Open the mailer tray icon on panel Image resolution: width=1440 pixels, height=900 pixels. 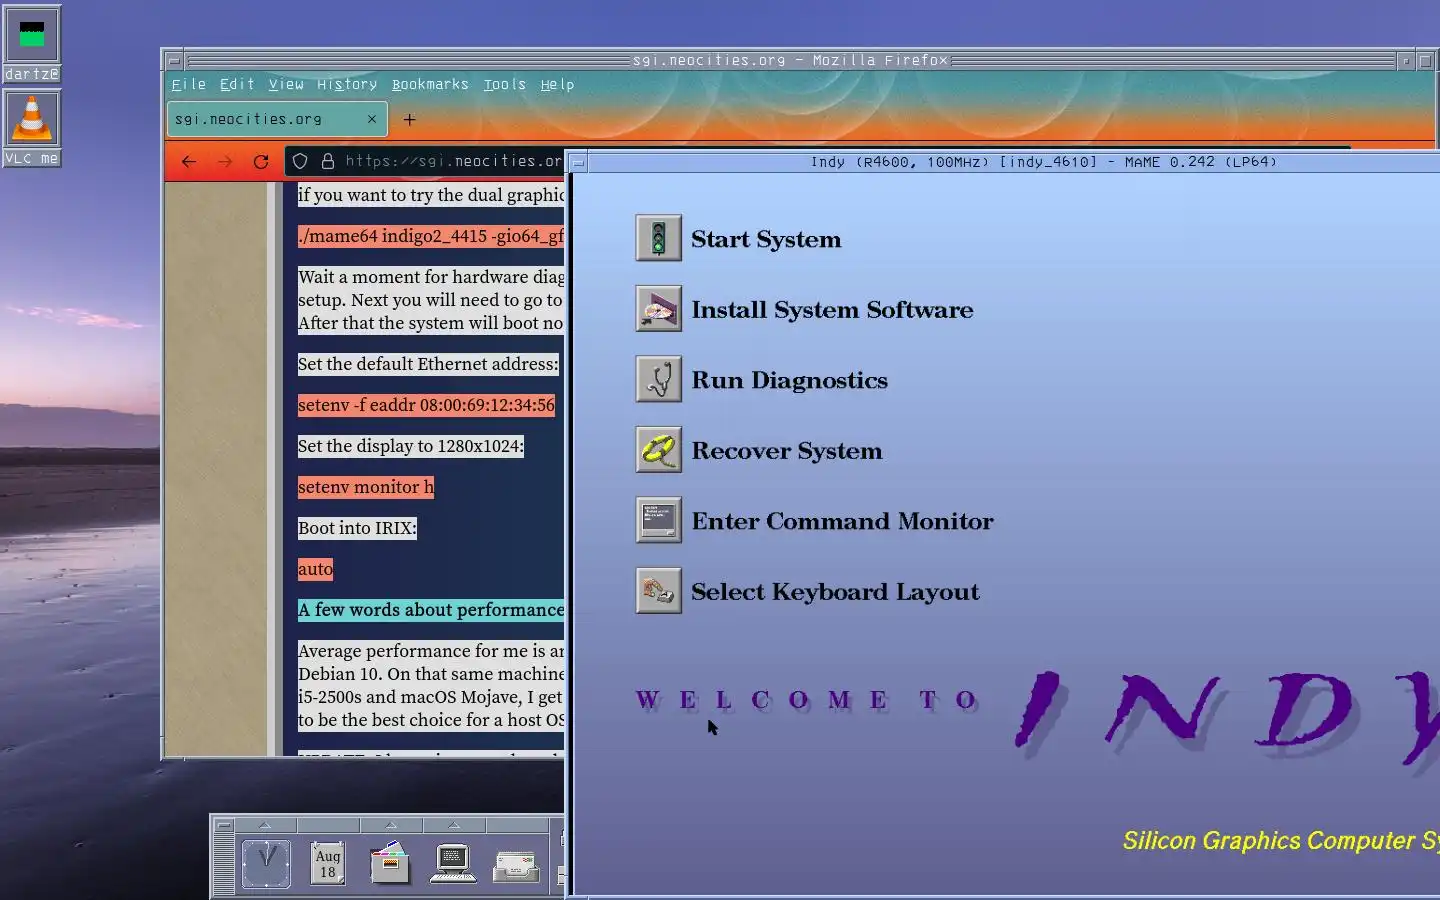pos(516,866)
